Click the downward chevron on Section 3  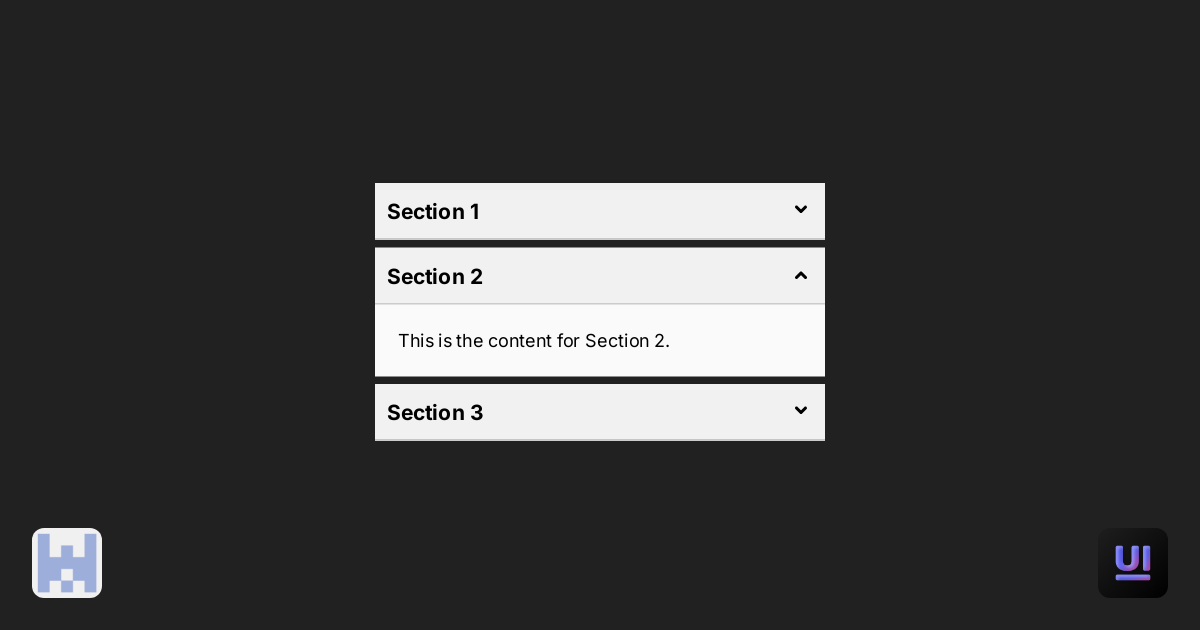[x=801, y=411]
